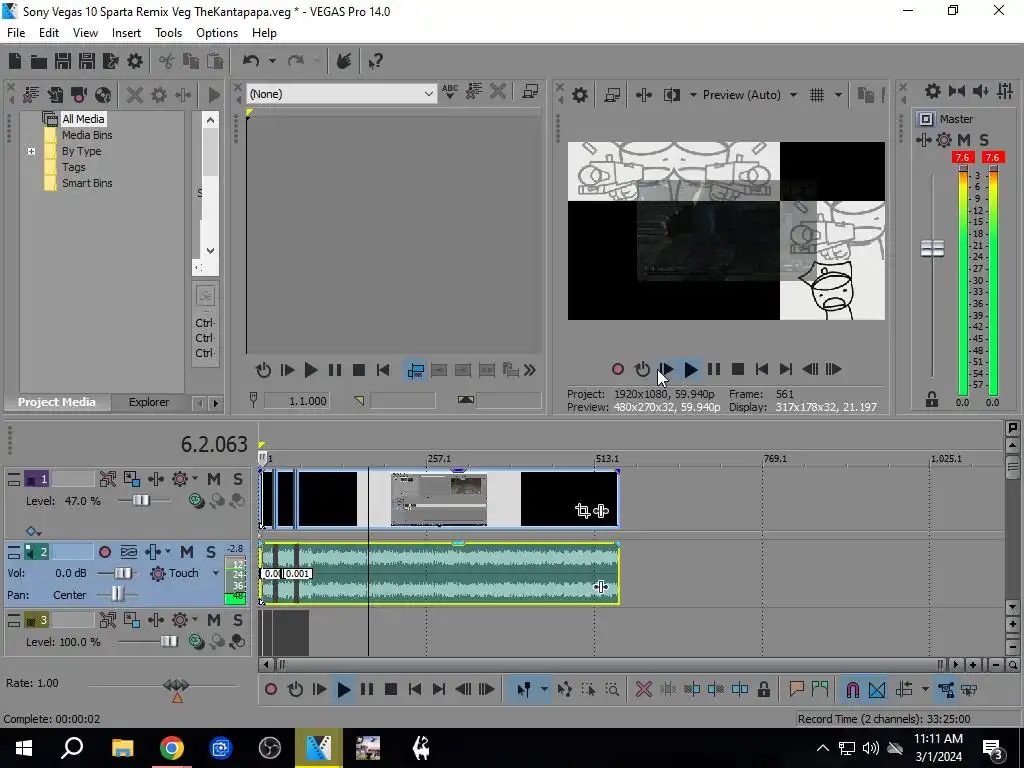Open the File menu
The image size is (1024, 768).
(x=16, y=33)
